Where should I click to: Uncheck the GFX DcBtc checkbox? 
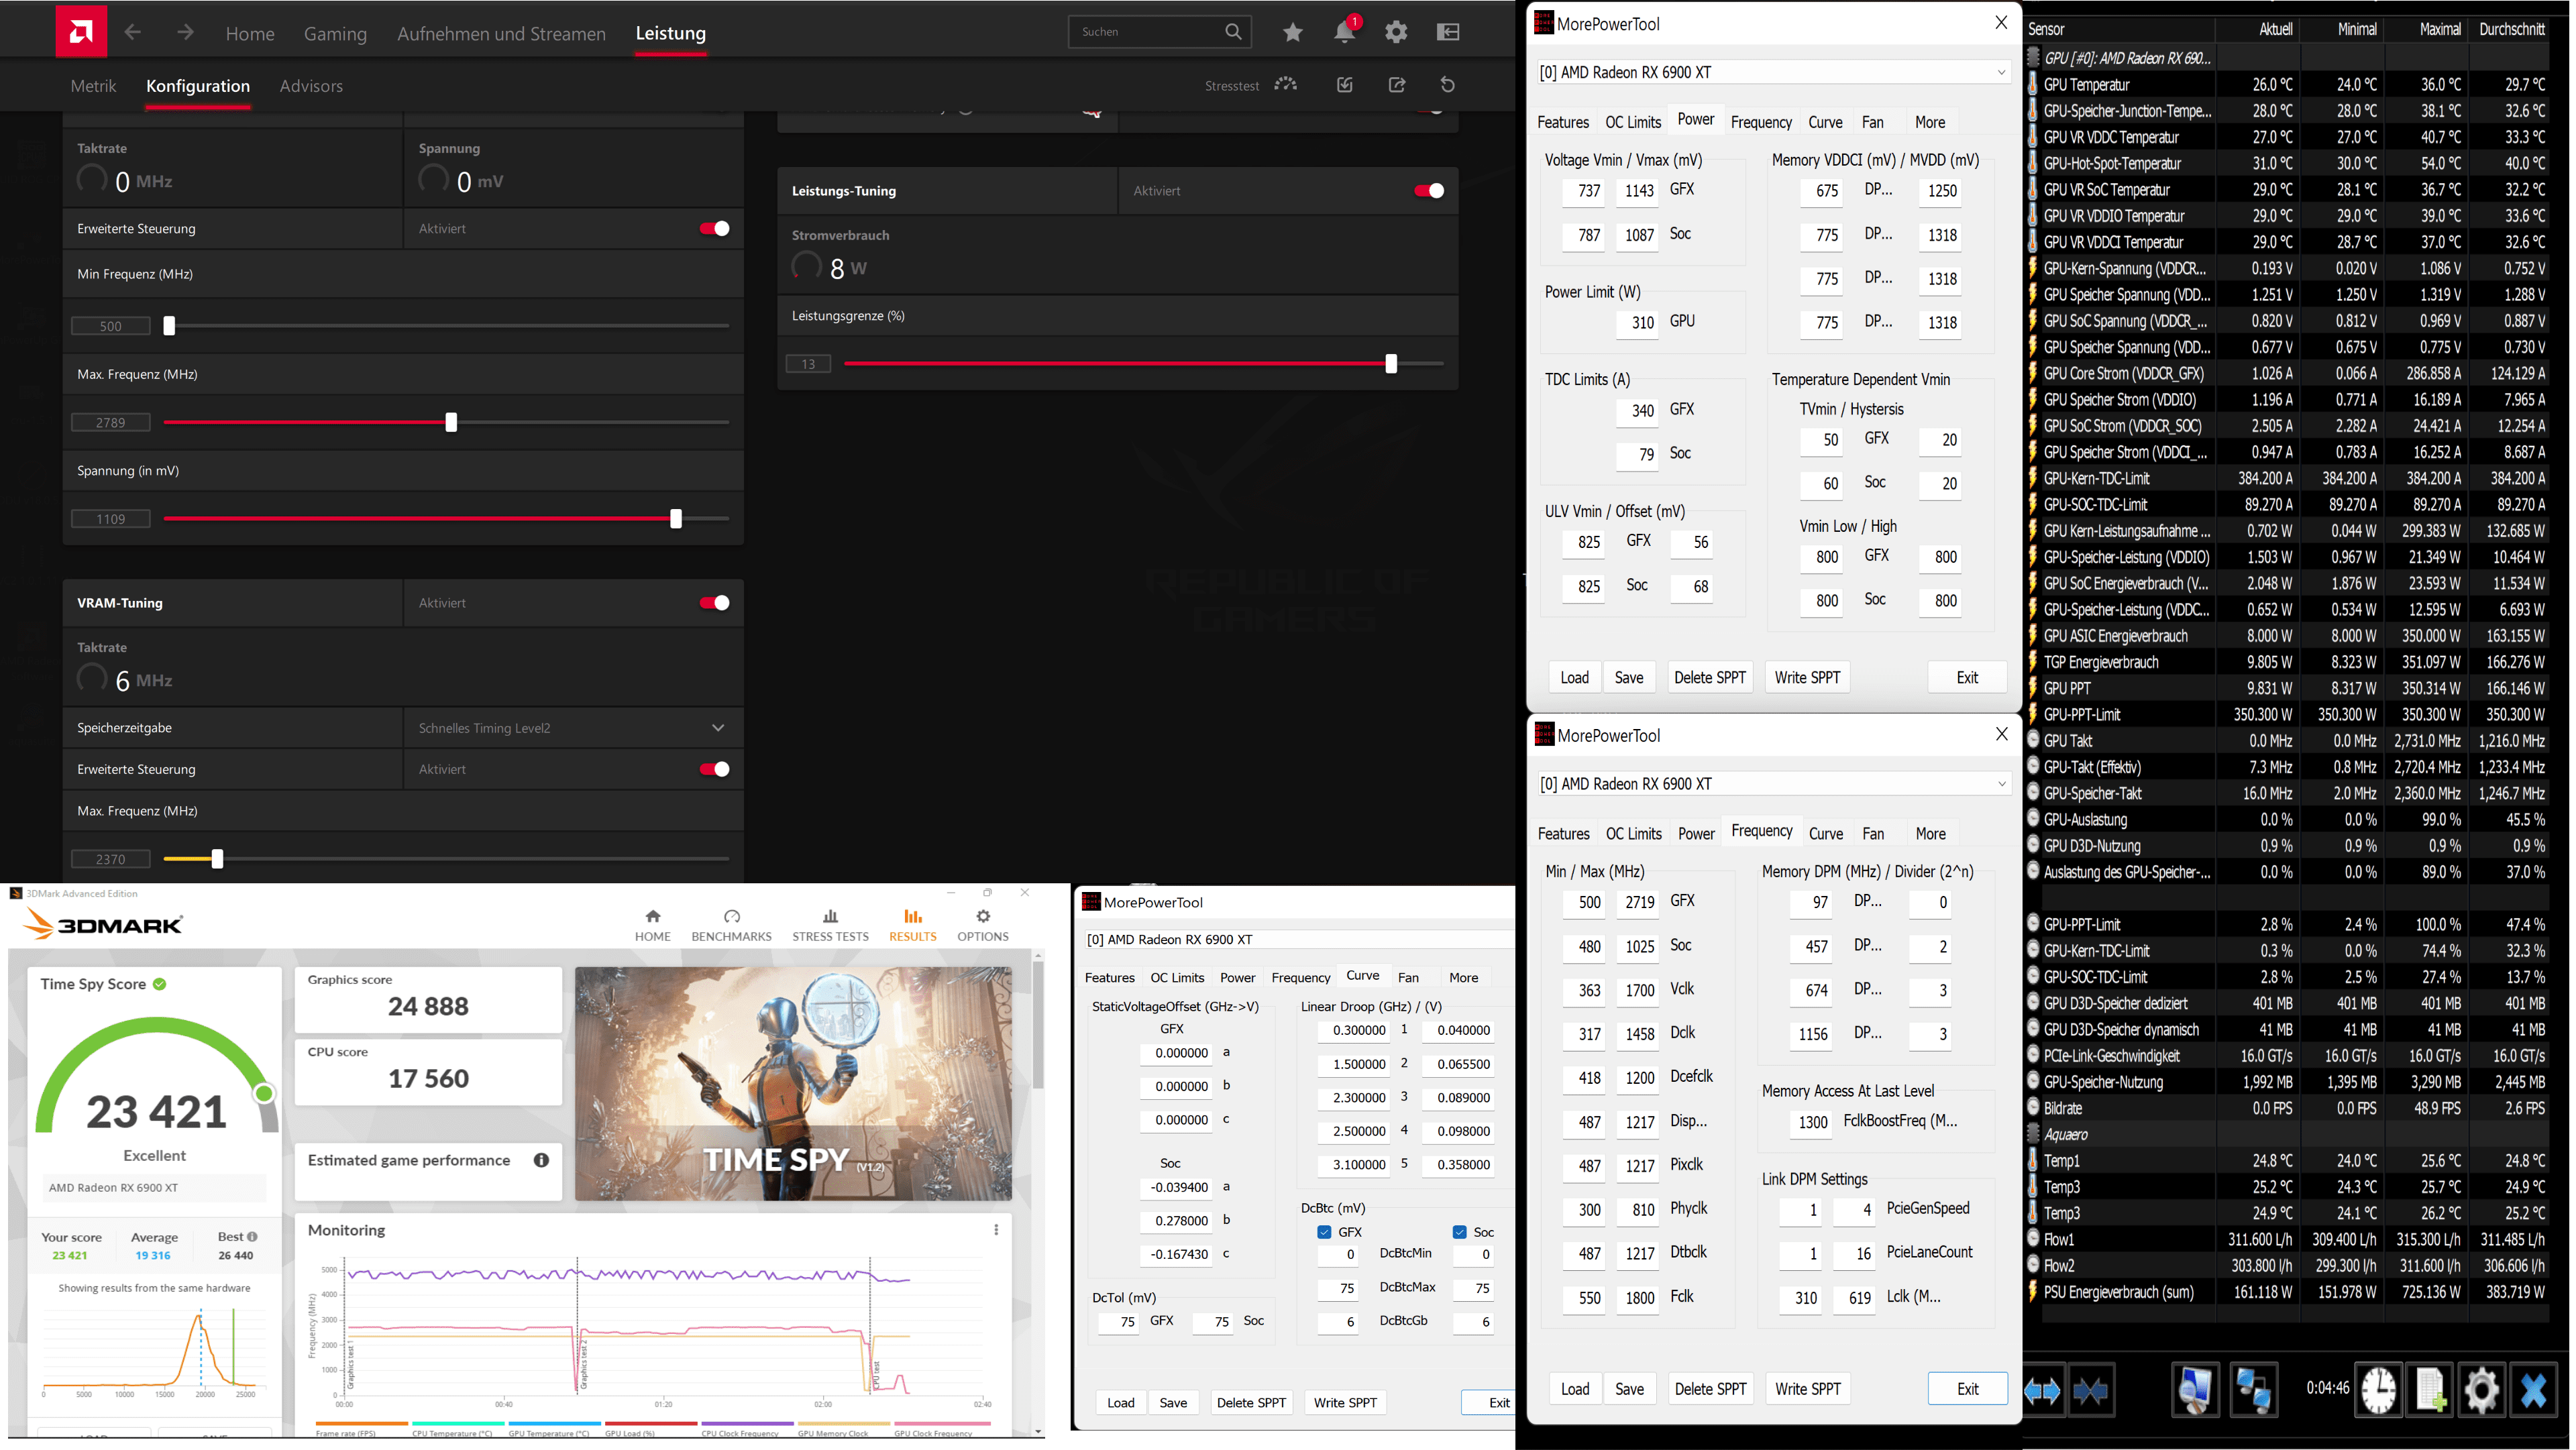[x=1324, y=1232]
